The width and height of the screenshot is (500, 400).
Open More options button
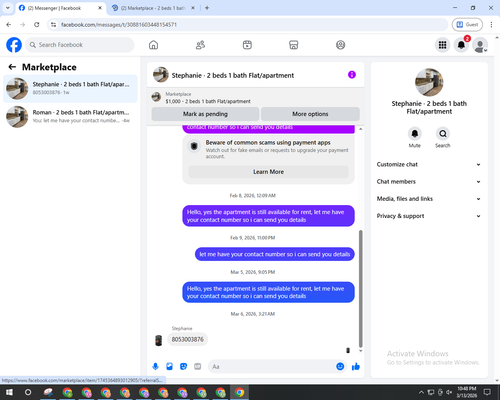click(x=310, y=114)
